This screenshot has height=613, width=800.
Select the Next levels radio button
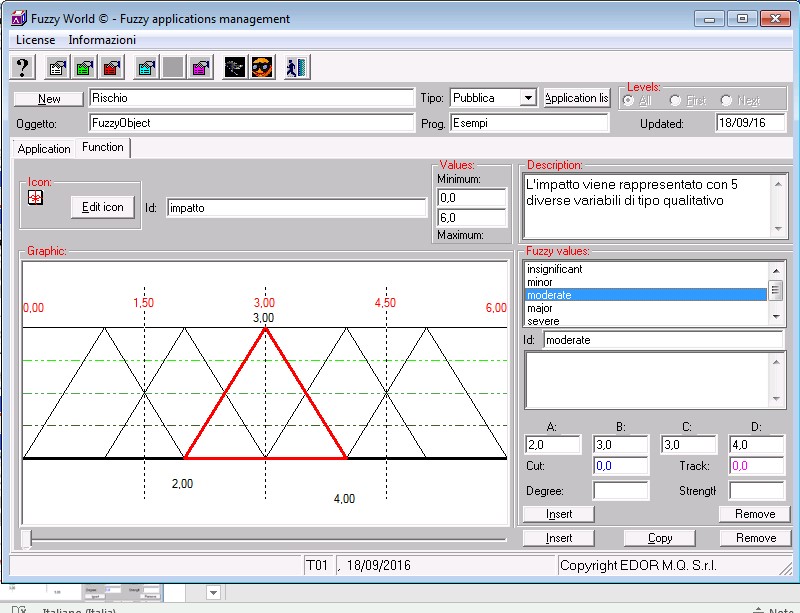(726, 101)
